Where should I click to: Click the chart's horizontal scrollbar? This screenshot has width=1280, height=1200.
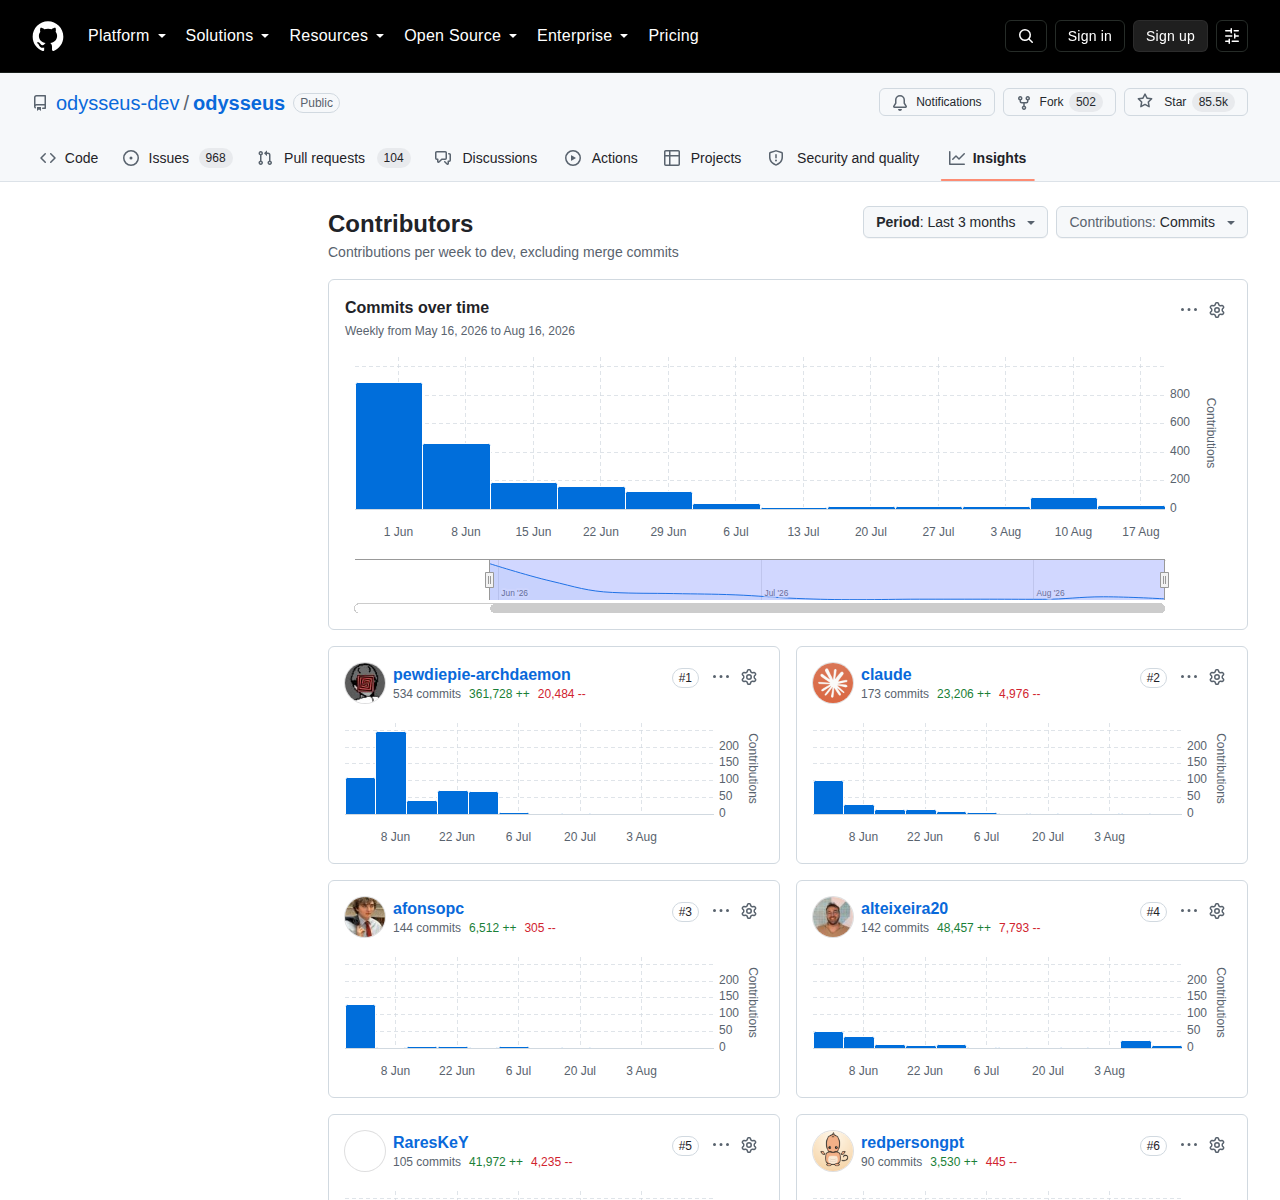(827, 608)
